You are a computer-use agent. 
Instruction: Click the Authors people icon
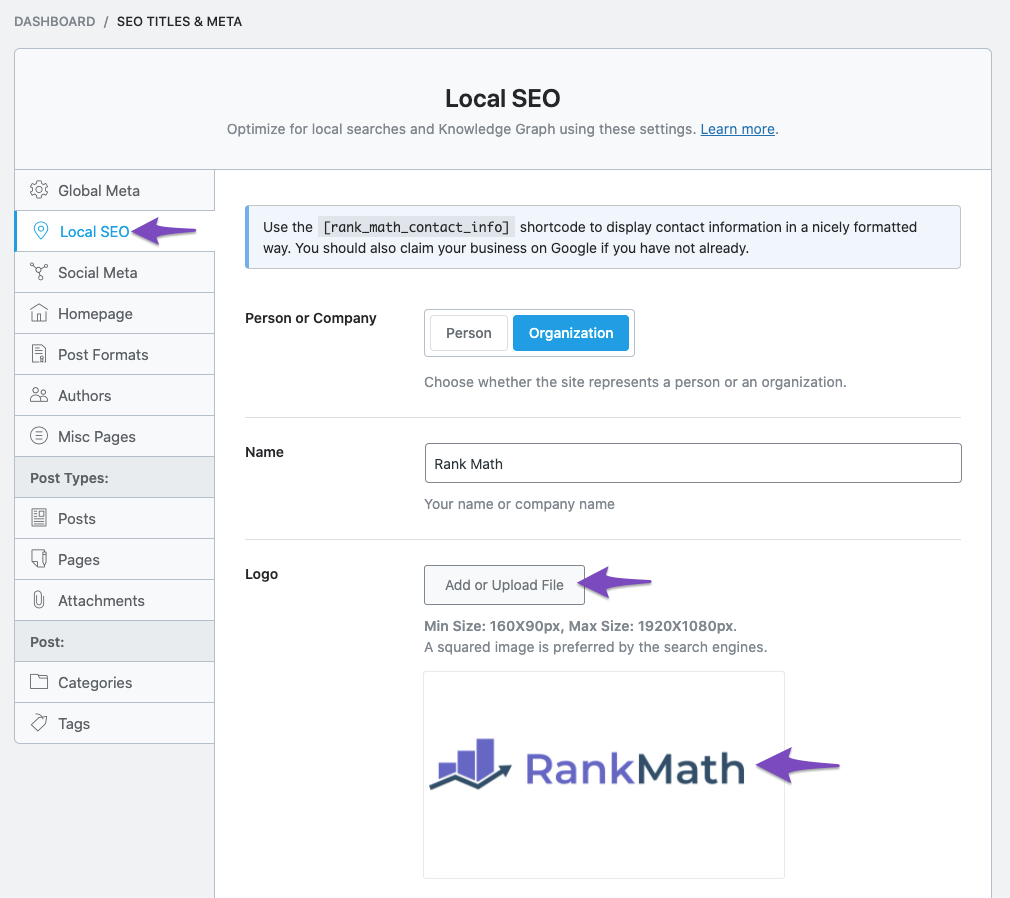click(39, 395)
